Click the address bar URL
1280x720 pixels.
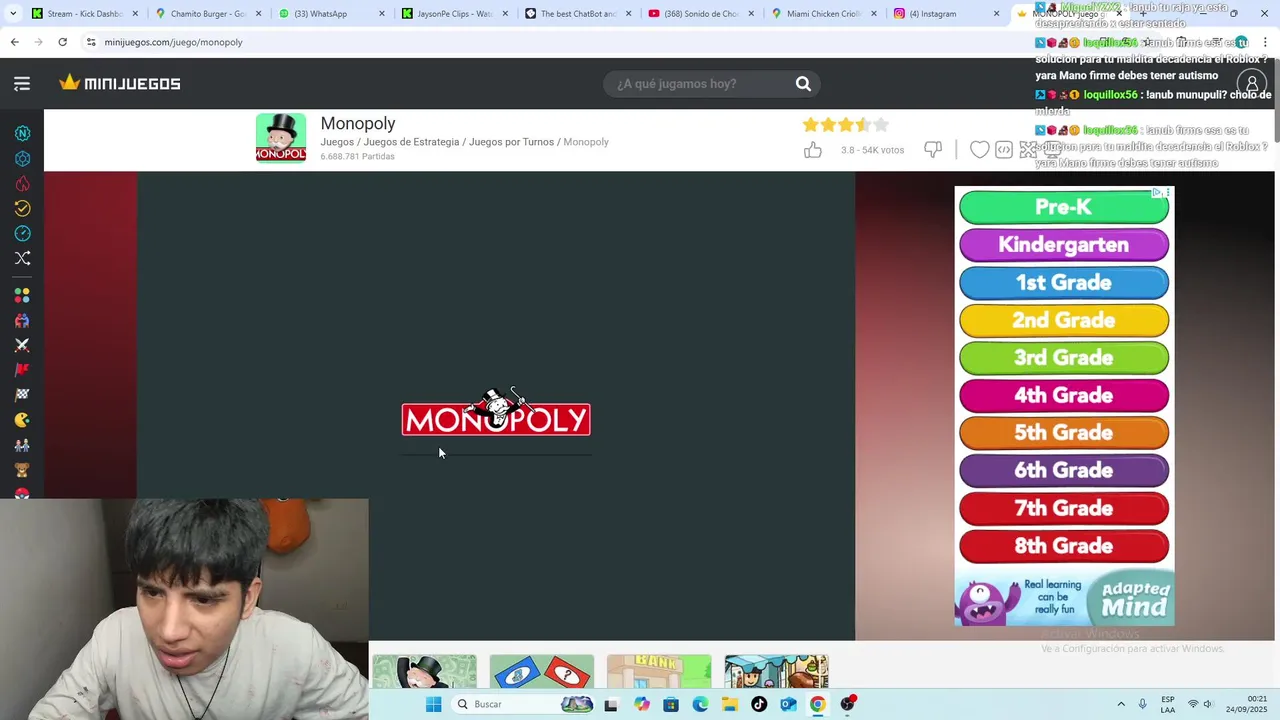tap(174, 42)
